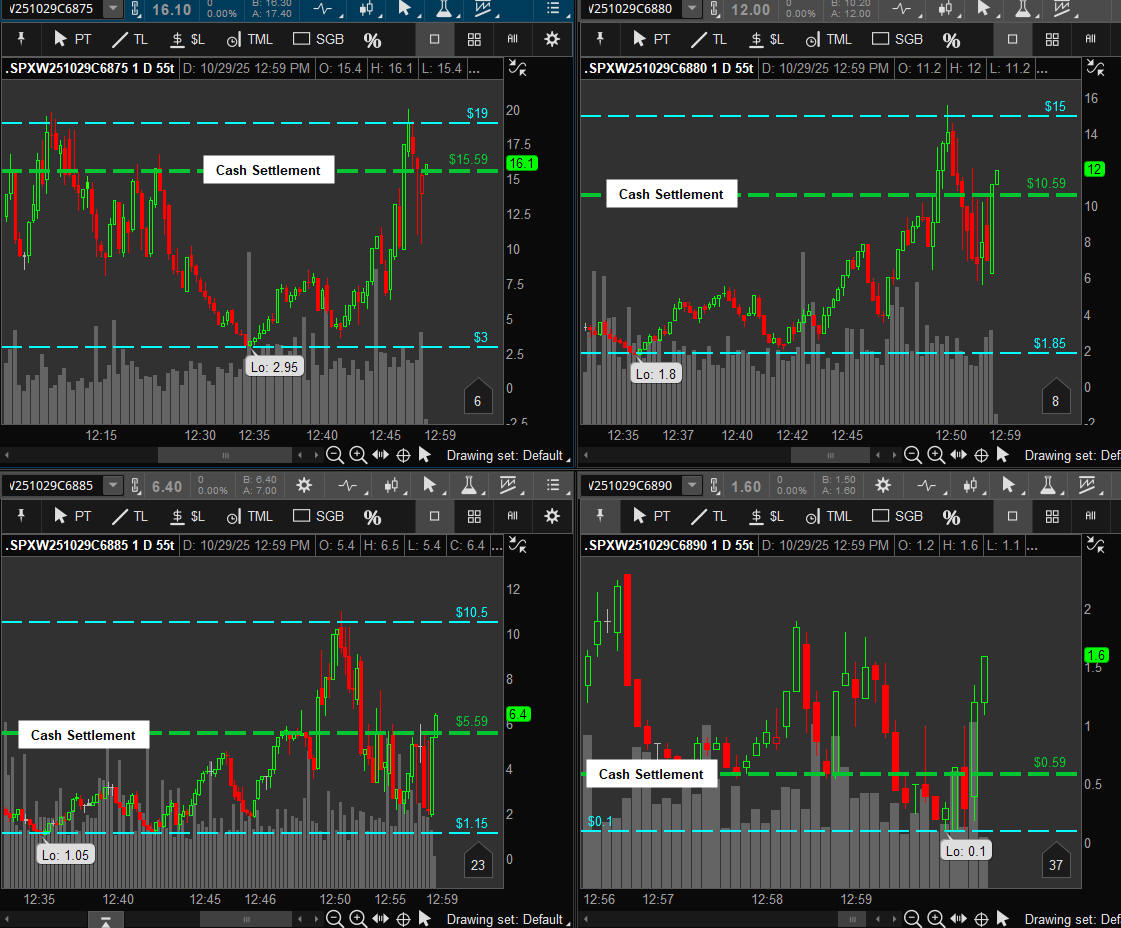Click the 'All' button in bottom-right chart toolbar
This screenshot has width=1121, height=928.
1091,517
